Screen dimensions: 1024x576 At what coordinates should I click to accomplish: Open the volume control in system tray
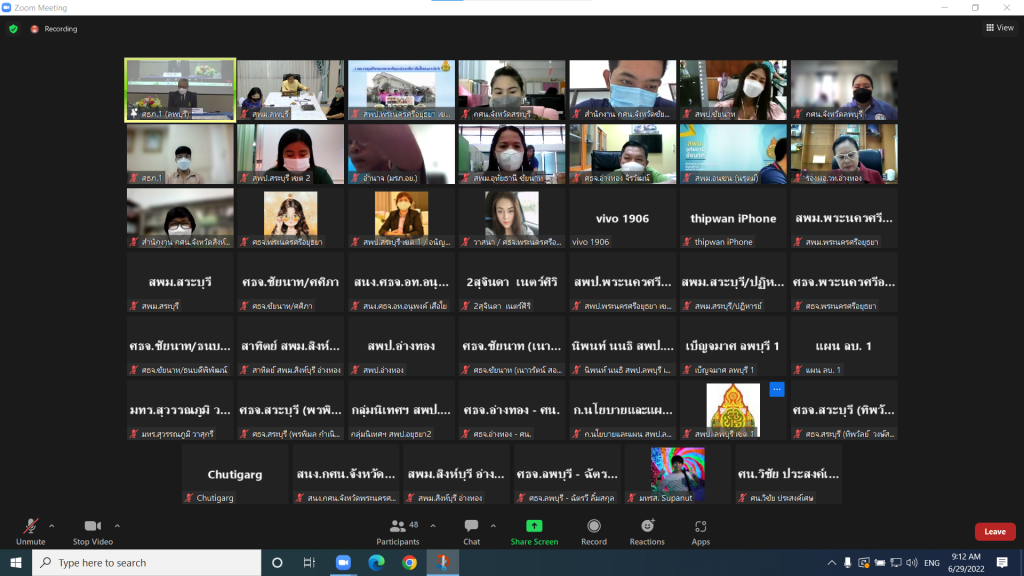click(912, 562)
